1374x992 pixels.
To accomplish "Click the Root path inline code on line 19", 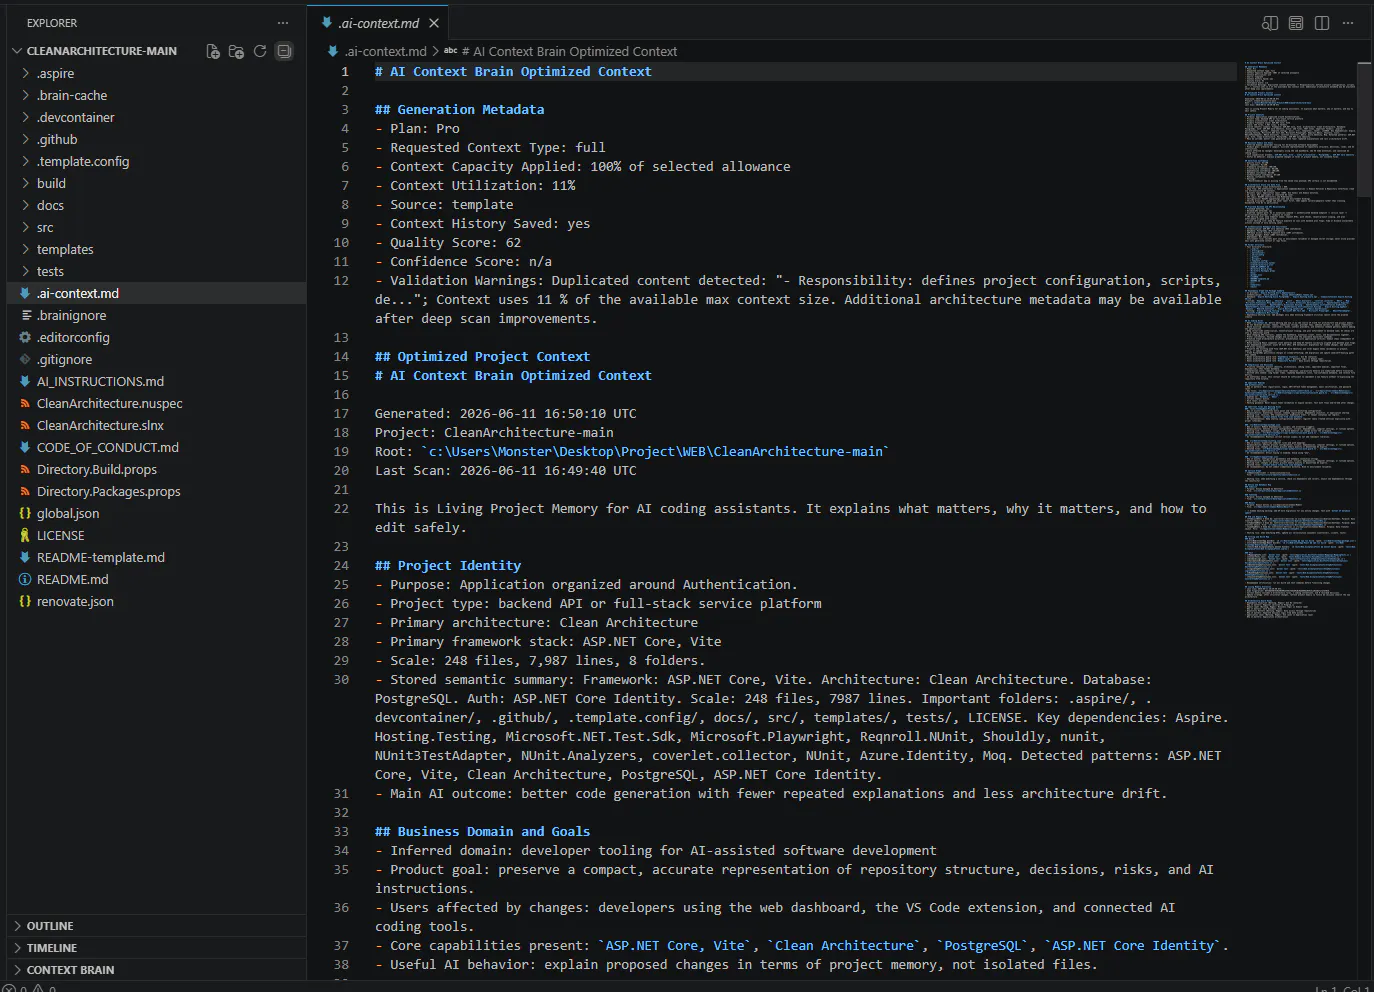I will coord(655,452).
